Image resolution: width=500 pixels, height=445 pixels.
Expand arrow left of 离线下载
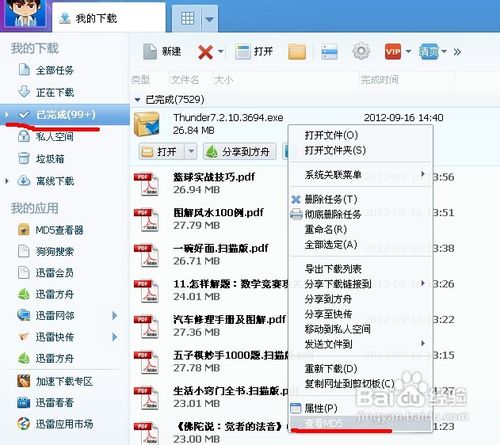click(x=7, y=181)
